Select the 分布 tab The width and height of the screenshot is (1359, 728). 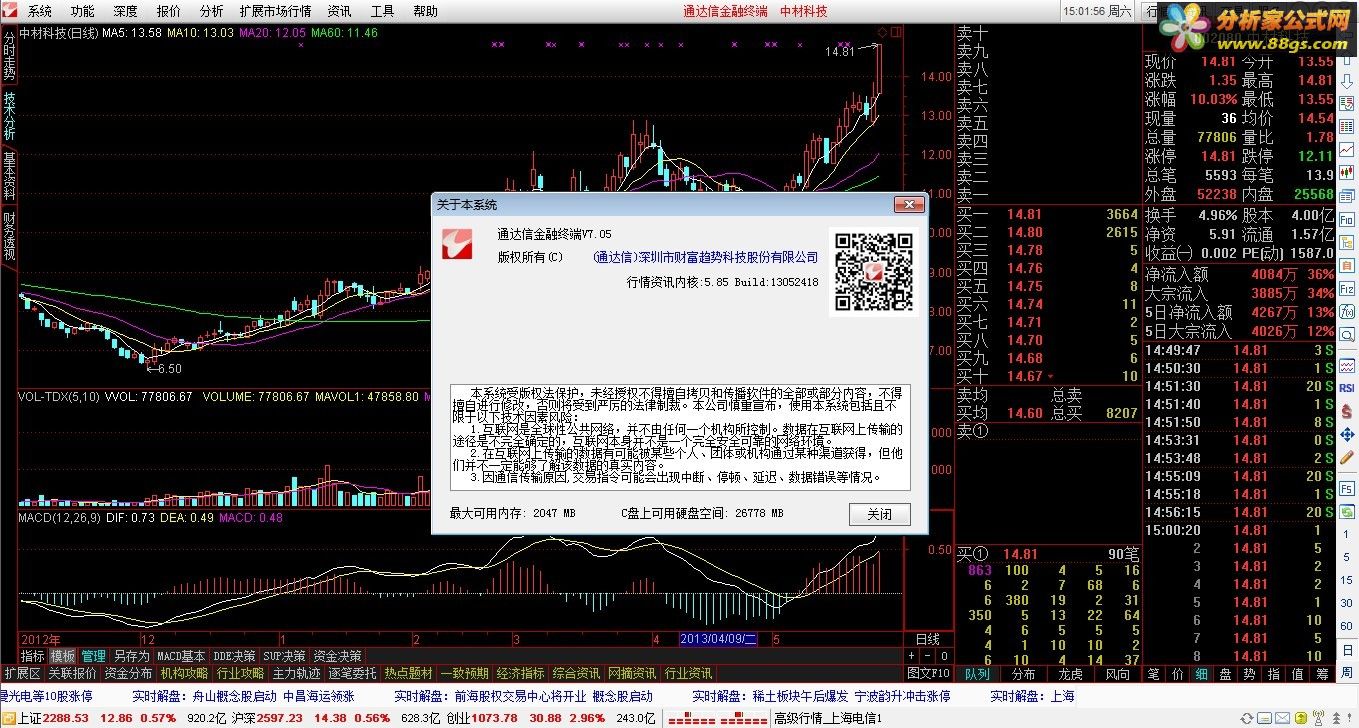(x=1023, y=674)
